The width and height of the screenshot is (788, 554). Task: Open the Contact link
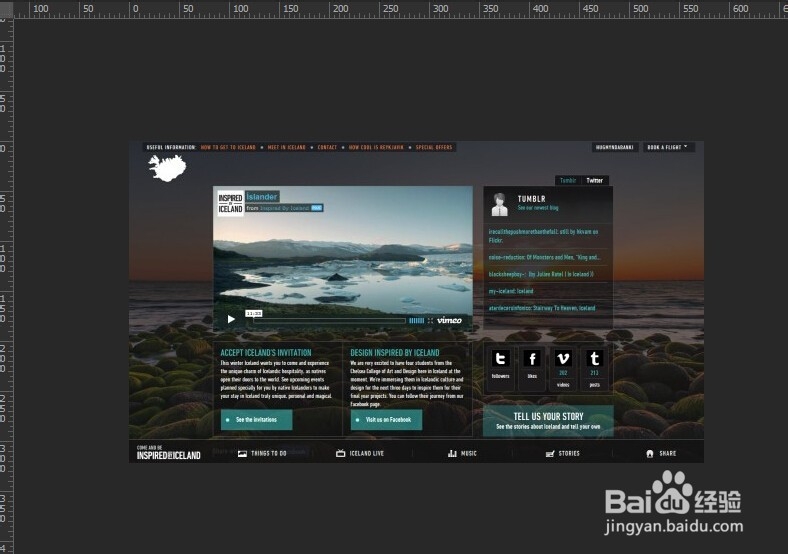tap(327, 147)
